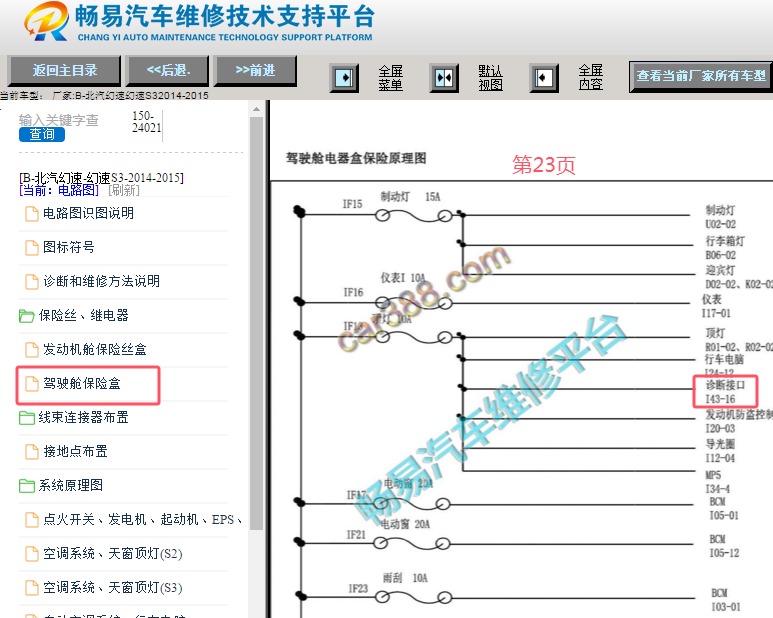Open 诊断和维修方法说明 document
The image size is (773, 618).
click(x=102, y=281)
